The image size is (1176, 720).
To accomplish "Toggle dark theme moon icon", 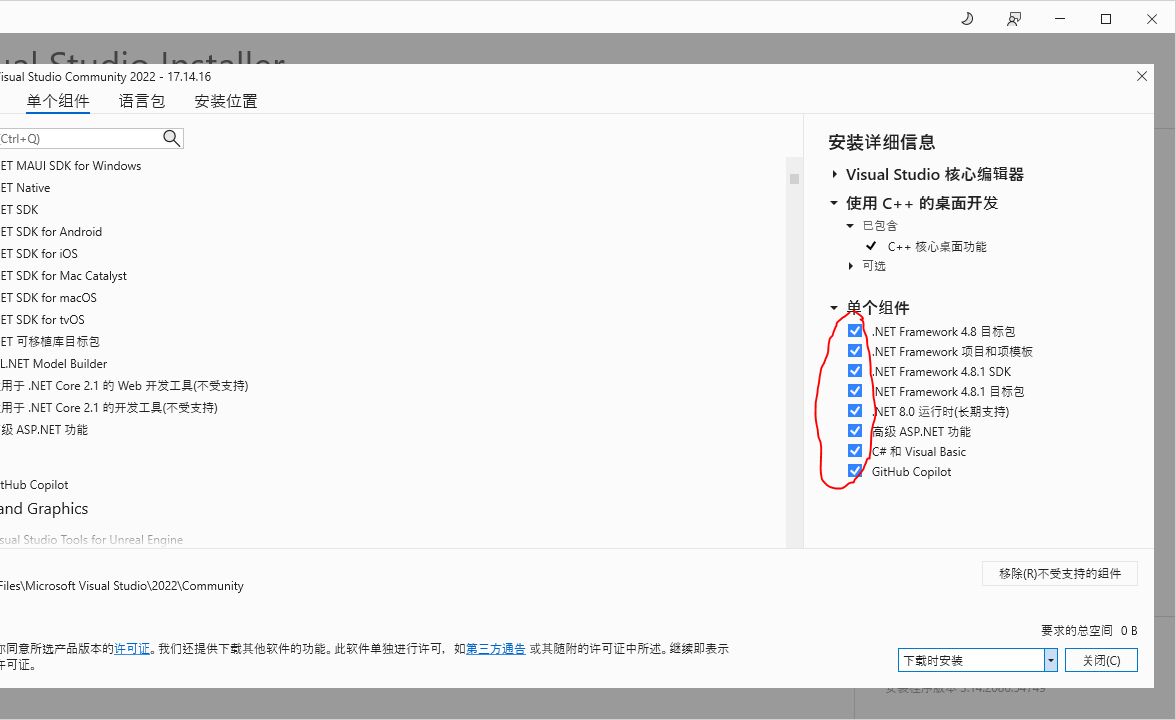I will click(x=967, y=19).
